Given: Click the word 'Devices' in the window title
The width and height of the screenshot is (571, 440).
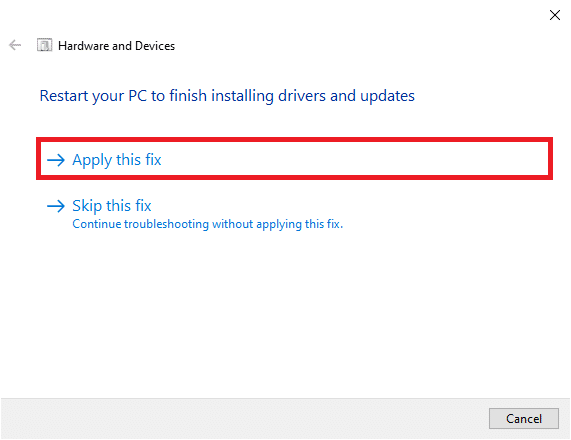Looking at the screenshot, I should [155, 46].
